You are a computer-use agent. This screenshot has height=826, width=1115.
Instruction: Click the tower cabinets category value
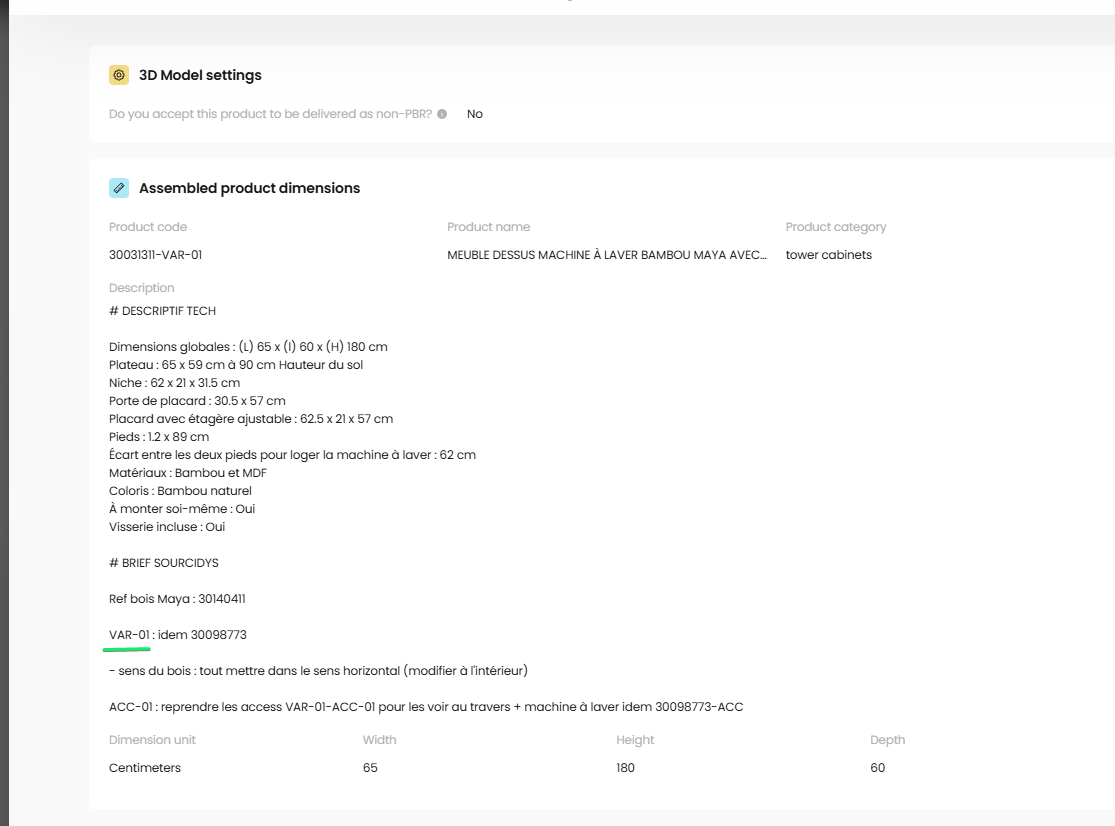[828, 254]
